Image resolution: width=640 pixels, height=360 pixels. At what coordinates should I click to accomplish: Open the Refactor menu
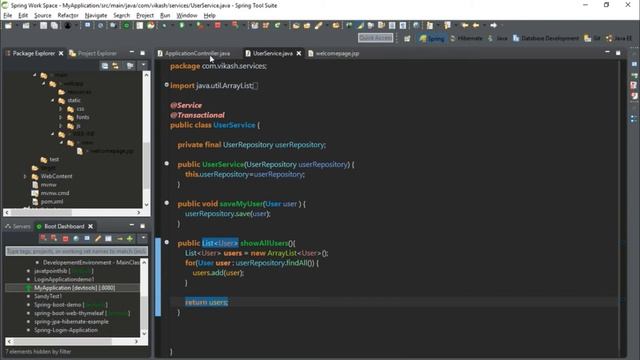coord(68,16)
